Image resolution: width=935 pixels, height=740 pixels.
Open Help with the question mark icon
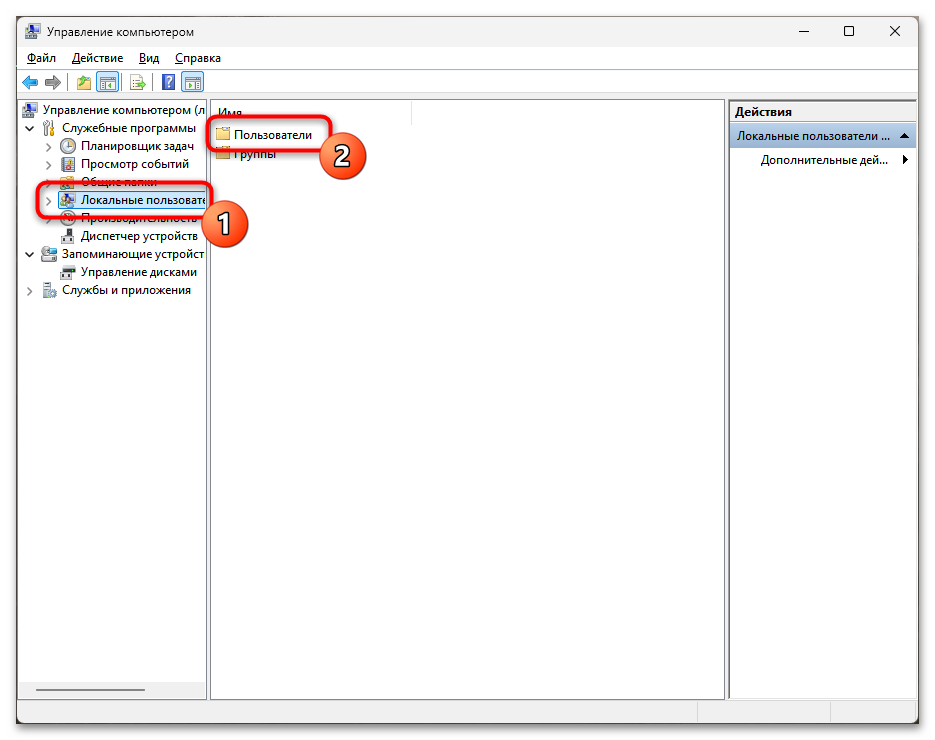tap(169, 82)
